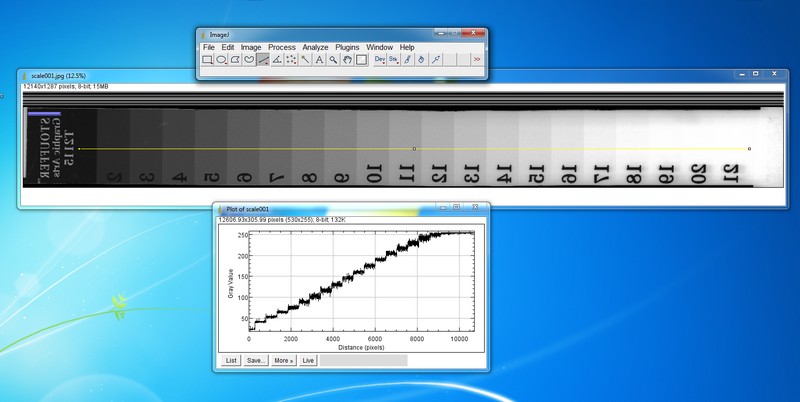Select the Straight Line tool
Screen dimensions: 800x402
[263, 60]
